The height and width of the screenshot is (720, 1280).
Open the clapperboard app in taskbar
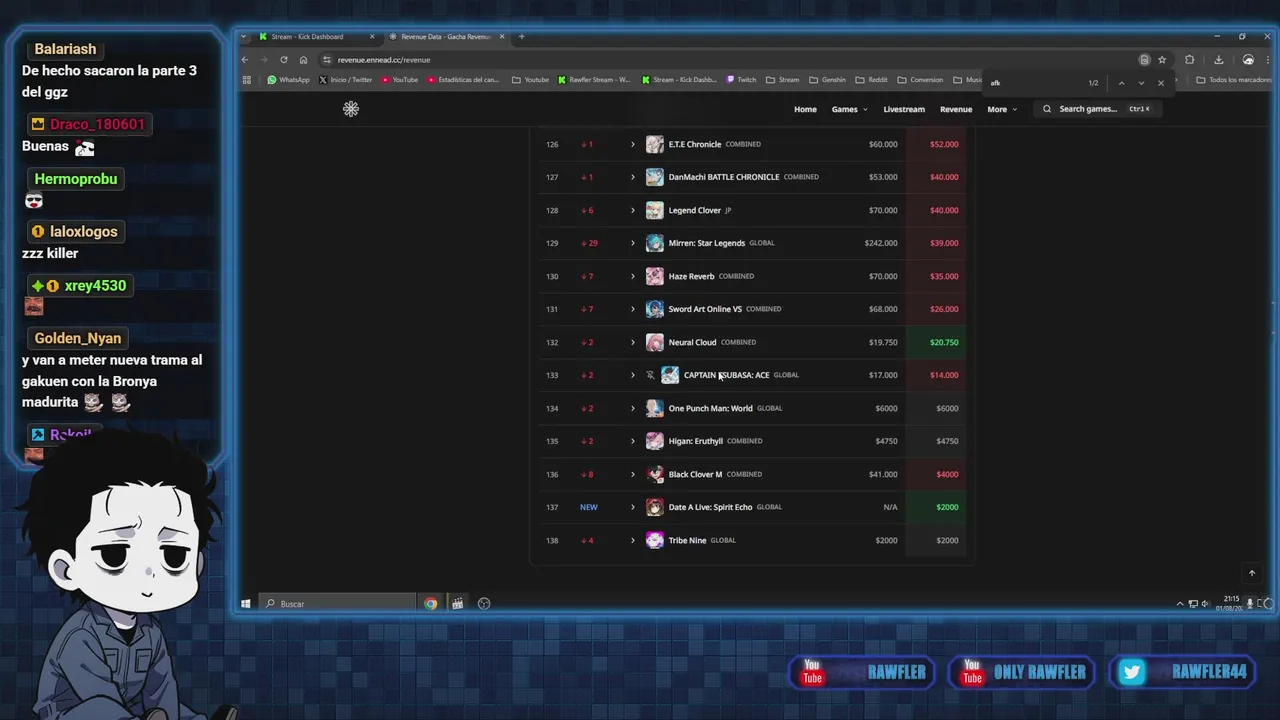[x=457, y=603]
